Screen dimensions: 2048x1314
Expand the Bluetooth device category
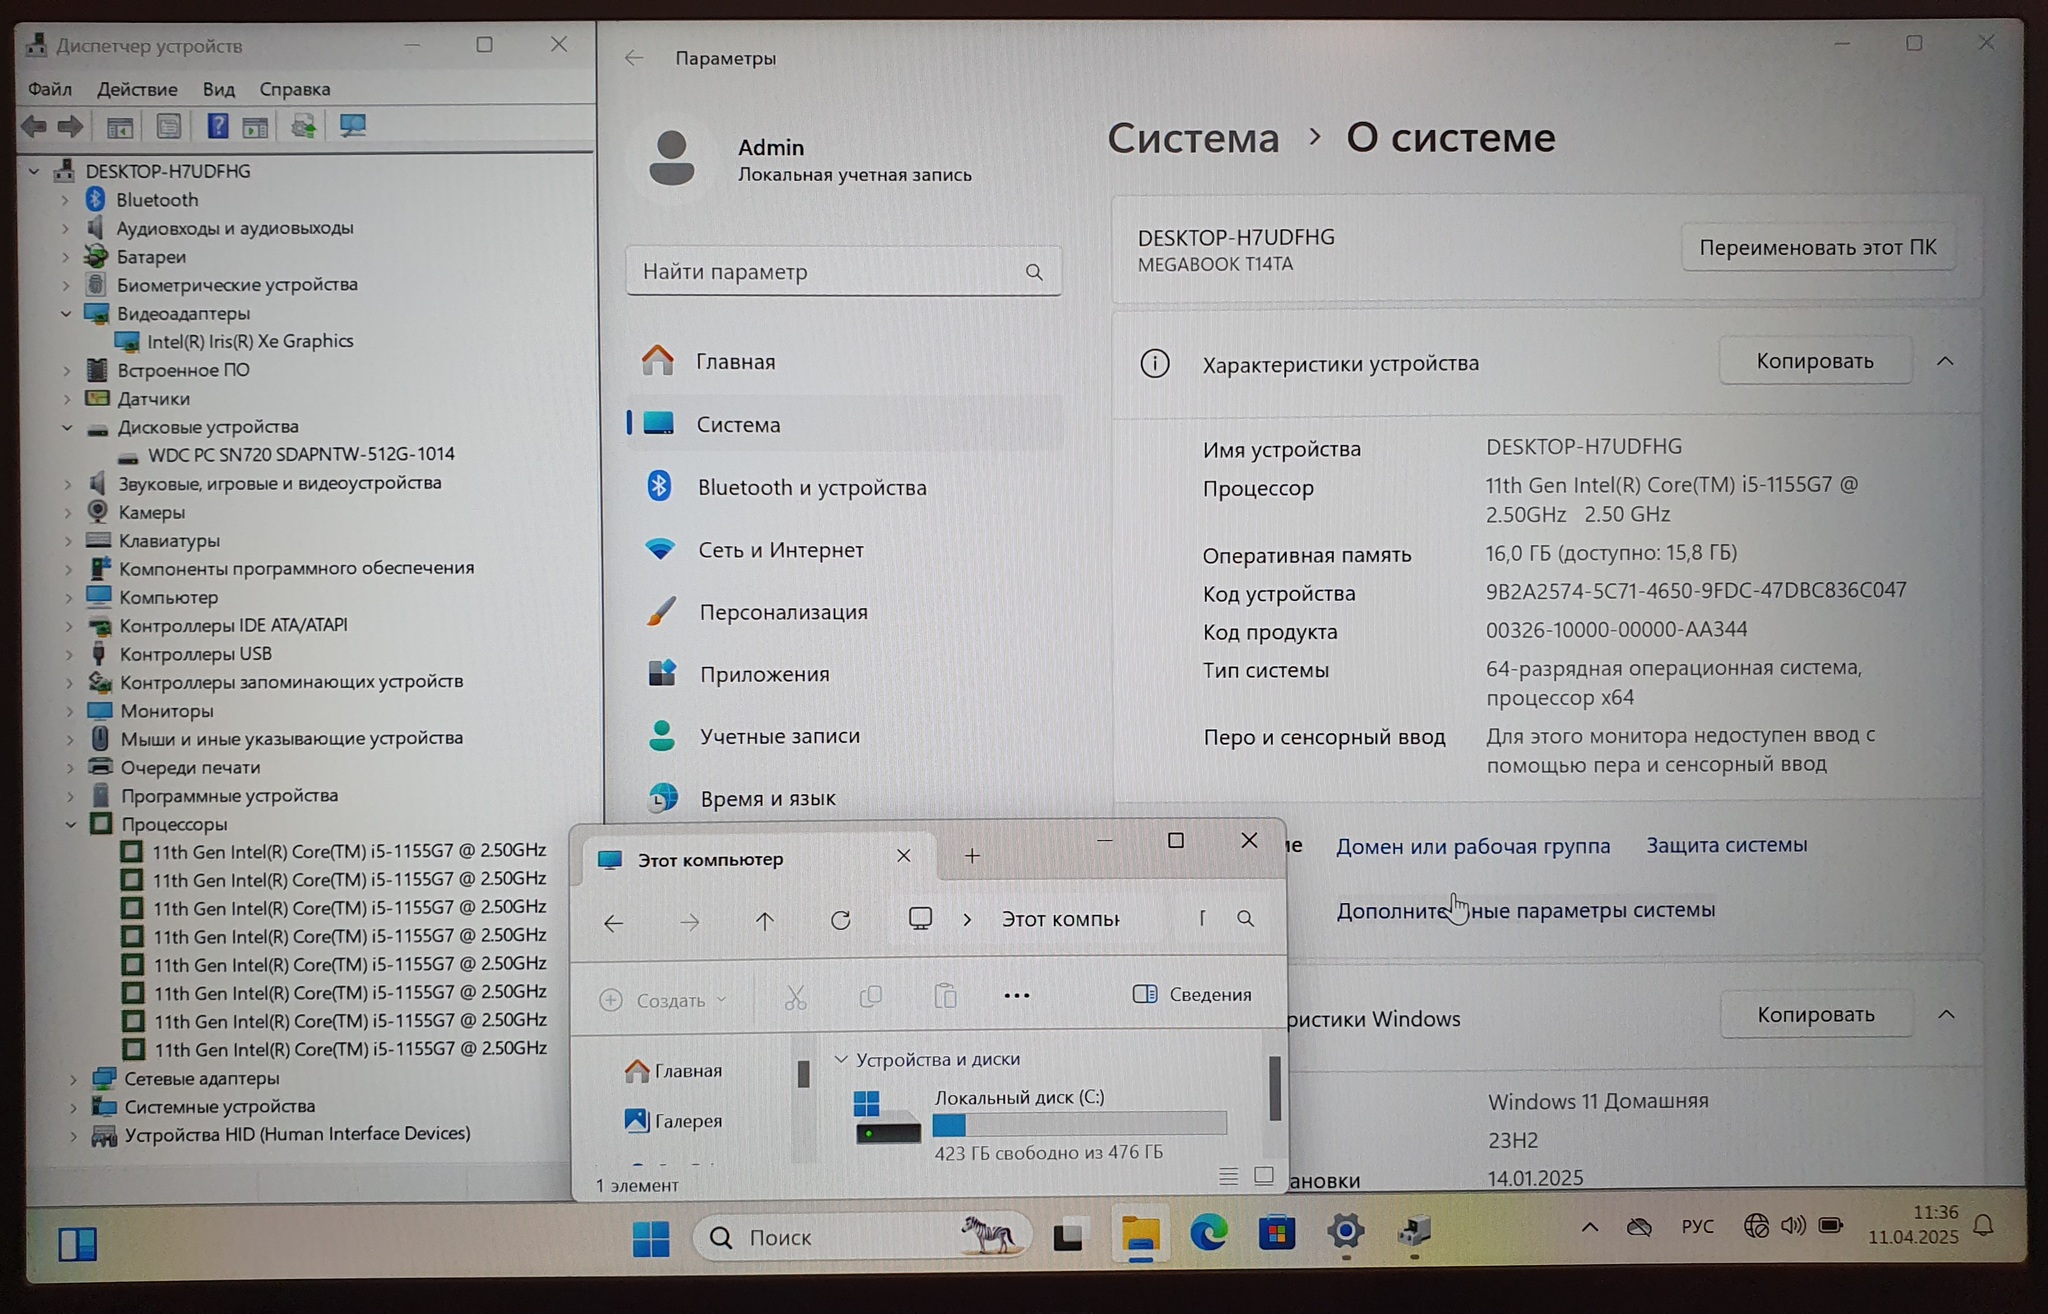(66, 200)
